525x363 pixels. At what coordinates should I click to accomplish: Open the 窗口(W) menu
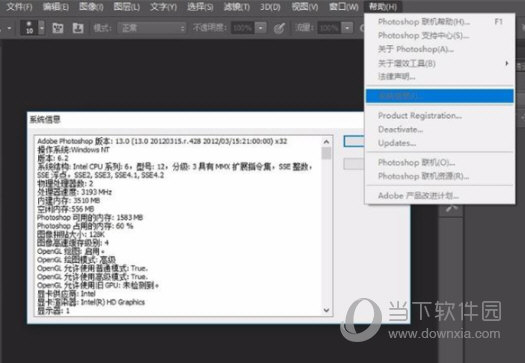pyautogui.click(x=344, y=6)
